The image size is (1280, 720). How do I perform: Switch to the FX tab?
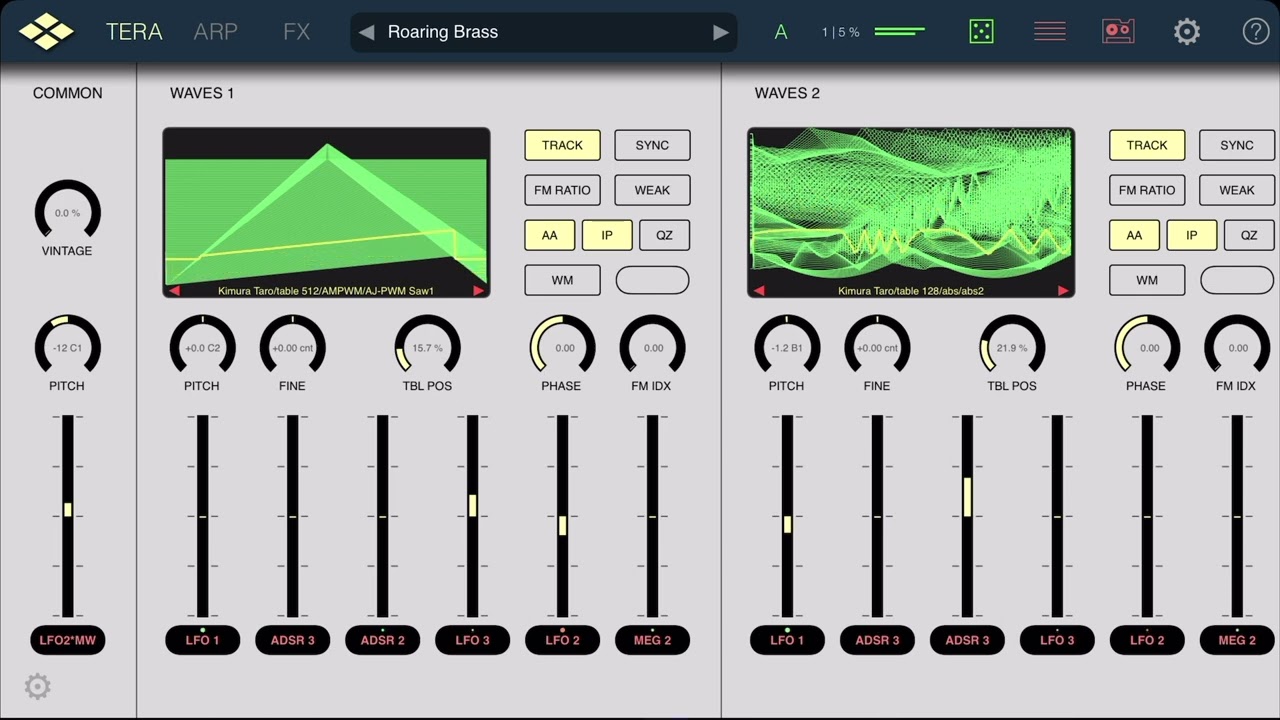pyautogui.click(x=297, y=32)
